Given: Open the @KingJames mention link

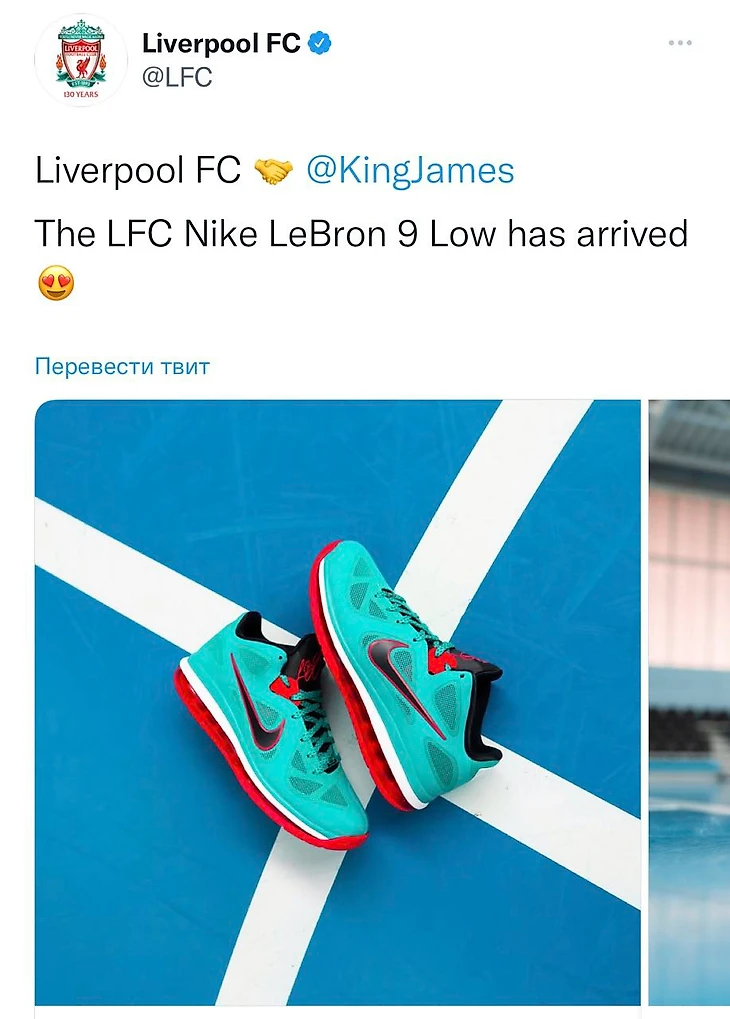Looking at the screenshot, I should click(x=410, y=170).
